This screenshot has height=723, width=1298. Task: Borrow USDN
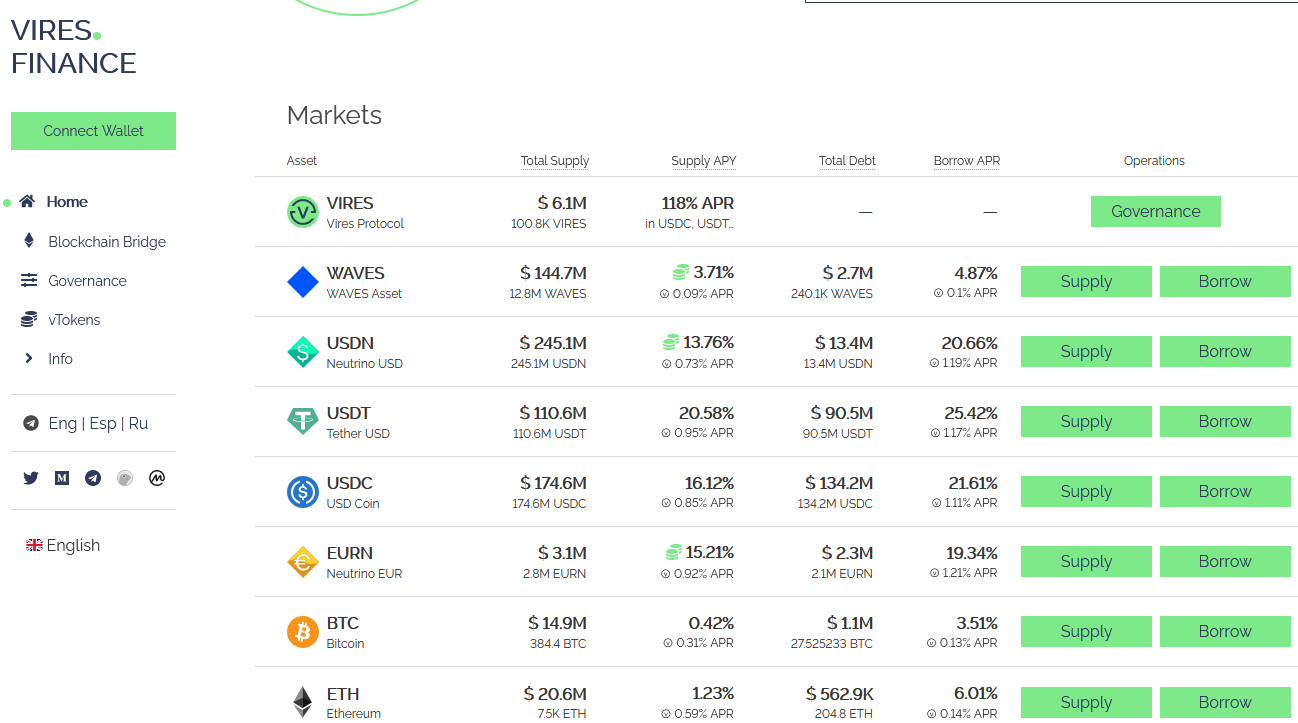click(1225, 351)
